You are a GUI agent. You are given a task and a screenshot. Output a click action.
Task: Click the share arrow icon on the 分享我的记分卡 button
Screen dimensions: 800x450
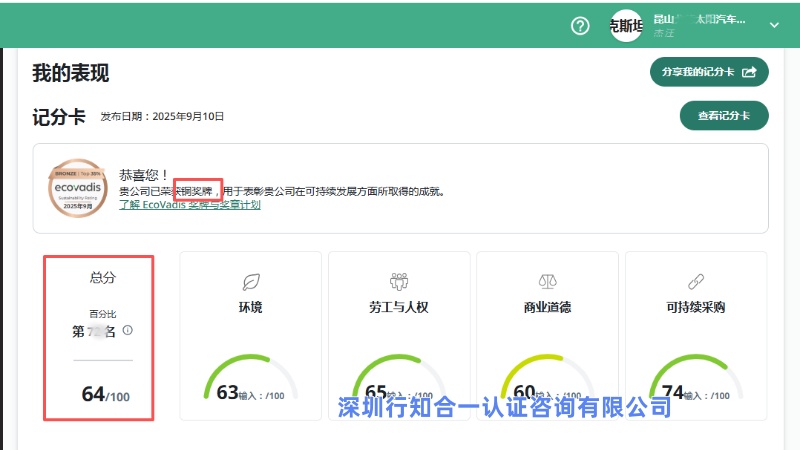748,72
